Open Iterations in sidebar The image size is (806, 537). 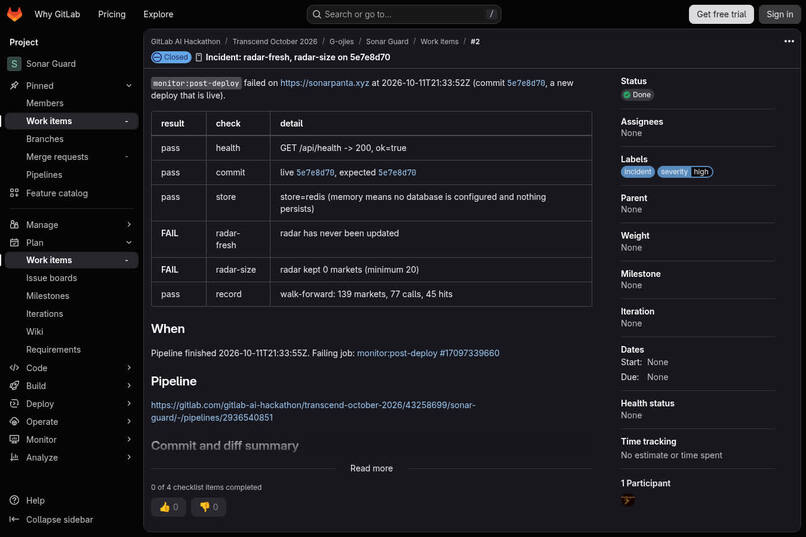click(x=45, y=314)
